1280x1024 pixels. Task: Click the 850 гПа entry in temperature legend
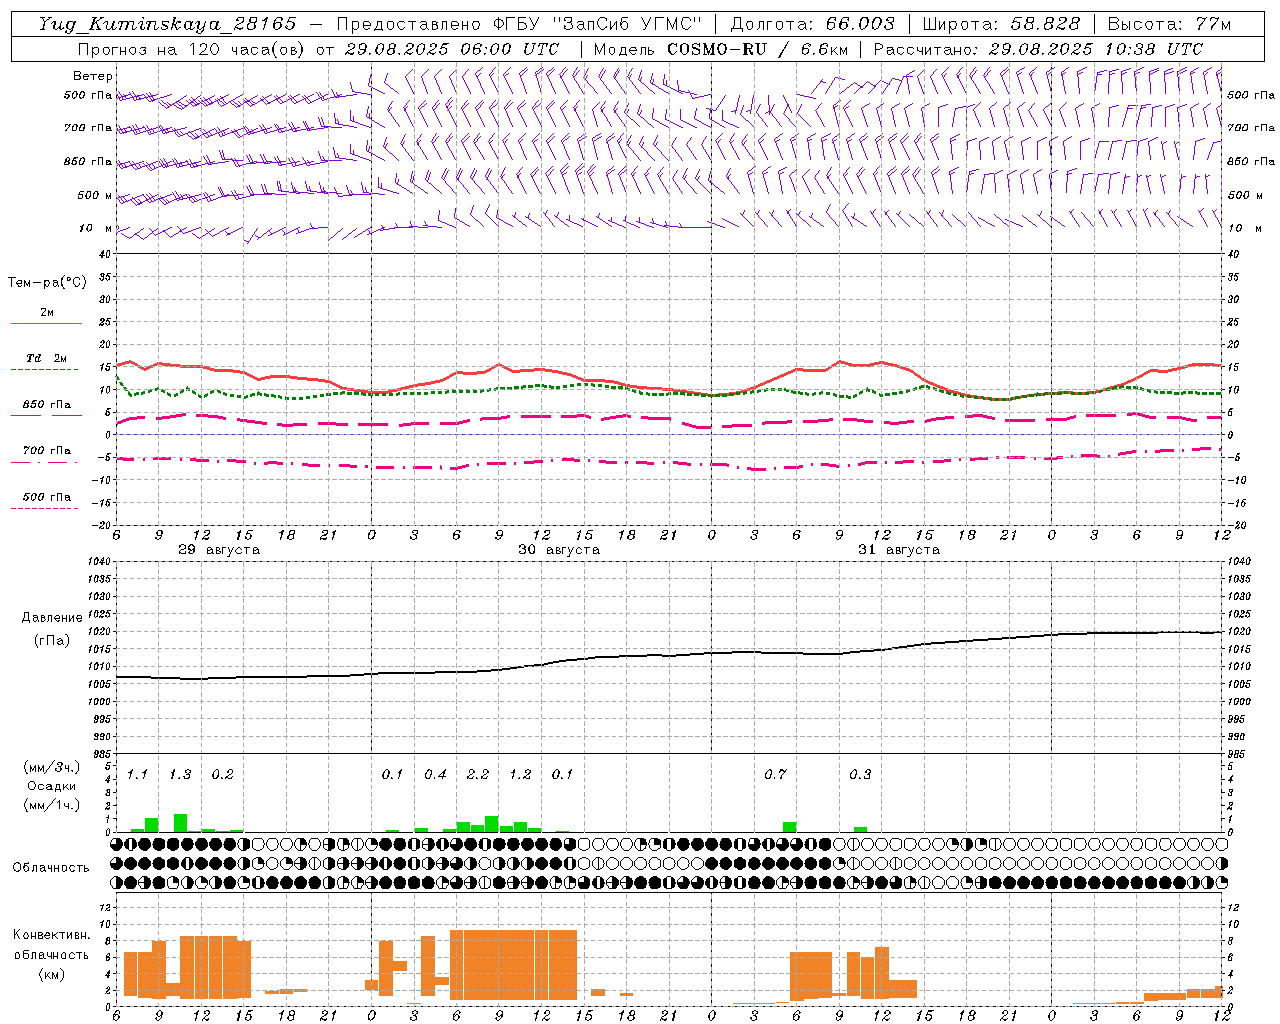pos(46,404)
